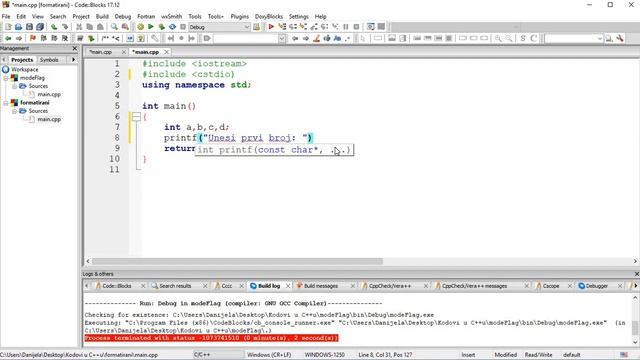
Task: Click the keyboard language flag in status bar
Action: click(624, 355)
